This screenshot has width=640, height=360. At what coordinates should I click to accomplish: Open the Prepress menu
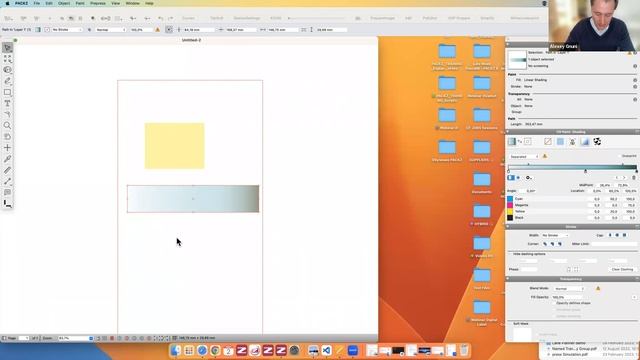[x=98, y=3]
